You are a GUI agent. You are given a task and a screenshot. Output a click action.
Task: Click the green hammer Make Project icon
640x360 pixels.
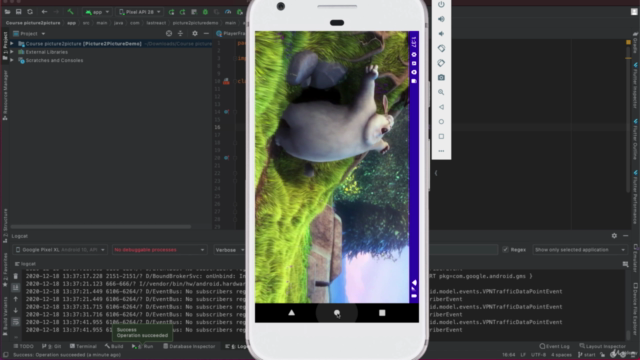click(70, 12)
